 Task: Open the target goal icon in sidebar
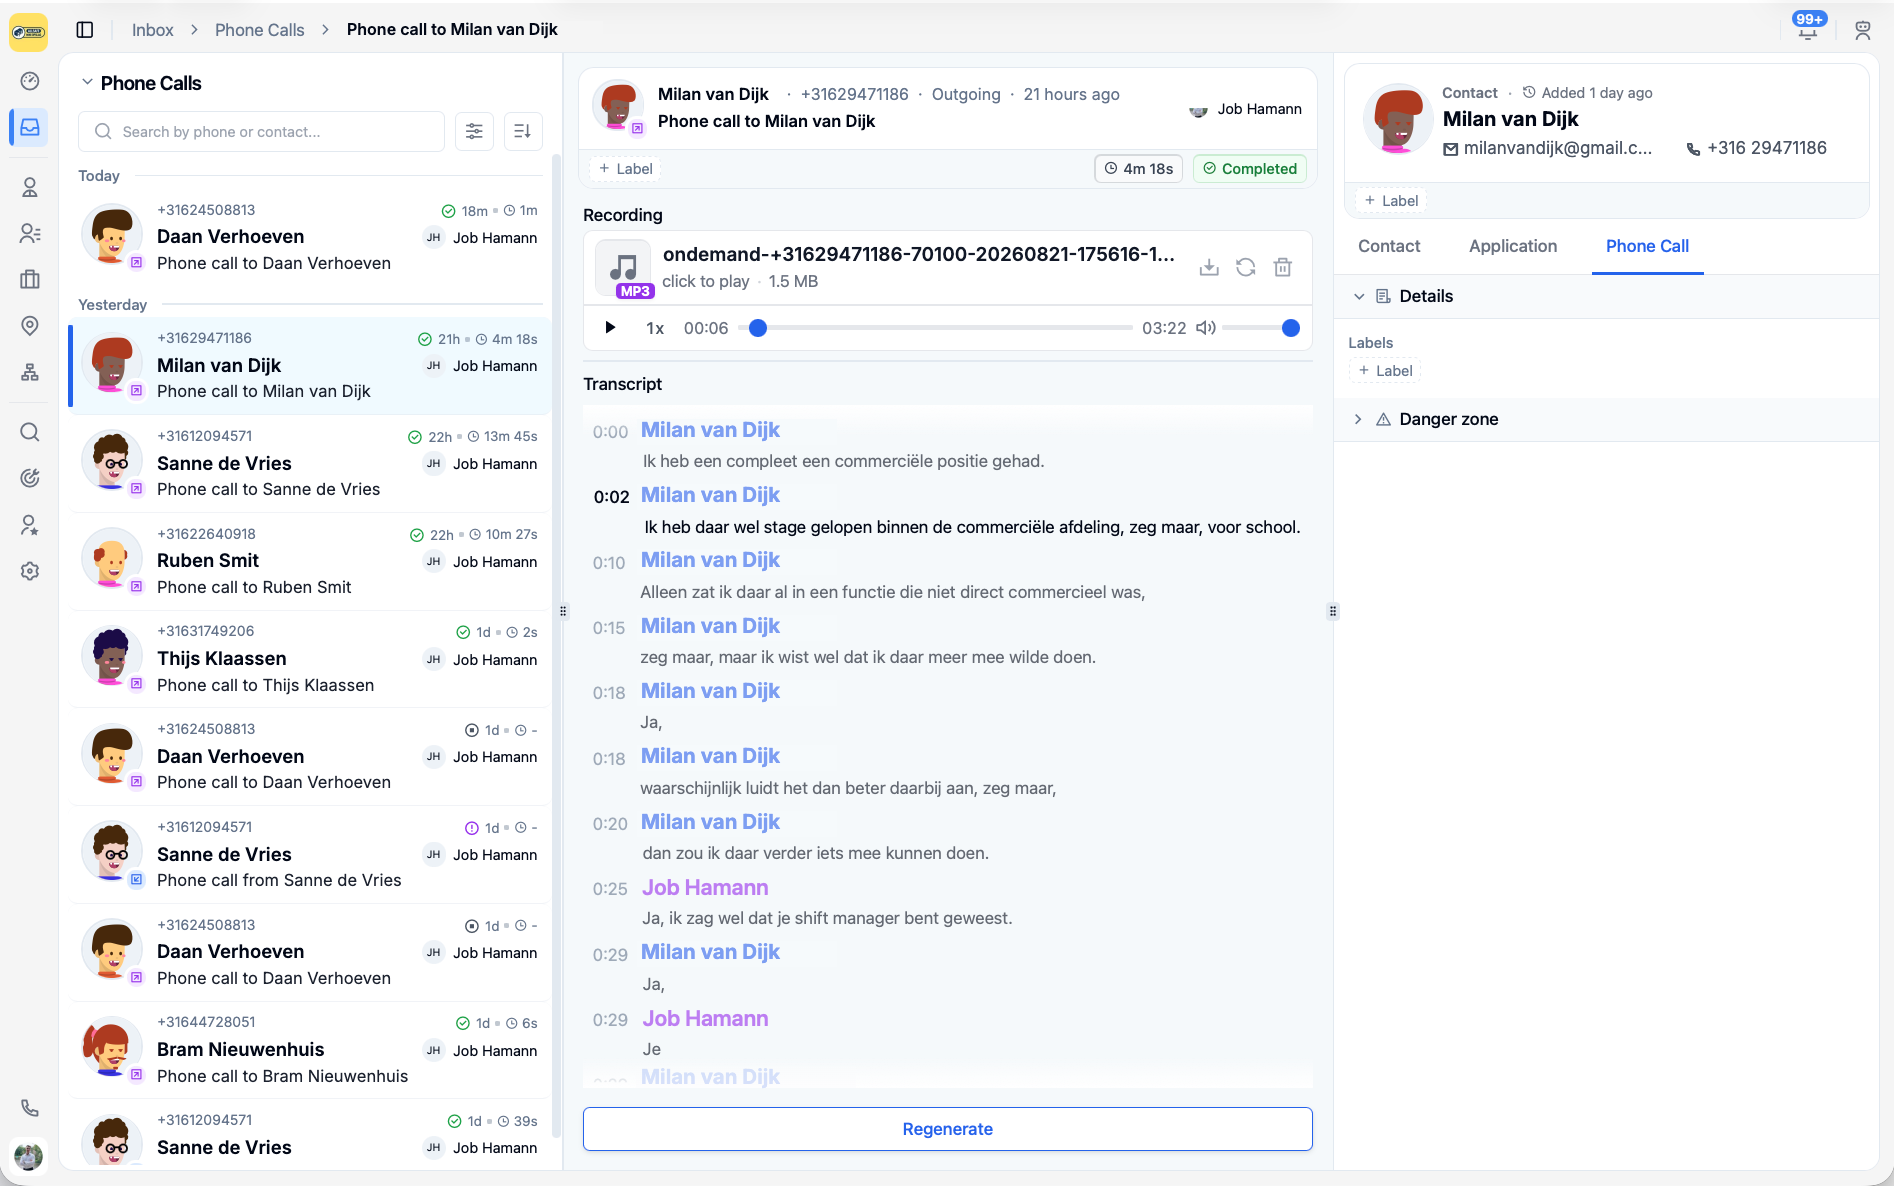(30, 478)
